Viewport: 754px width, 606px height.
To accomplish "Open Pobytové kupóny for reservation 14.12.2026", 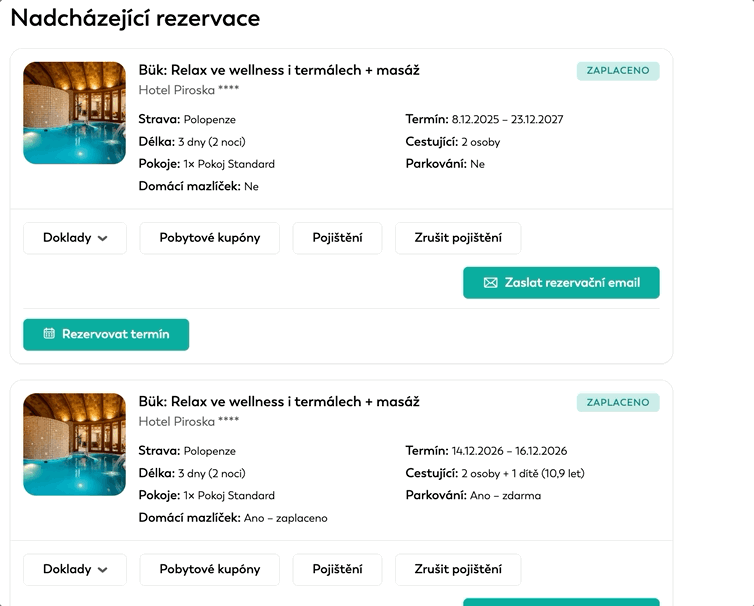I will pyautogui.click(x=210, y=569).
